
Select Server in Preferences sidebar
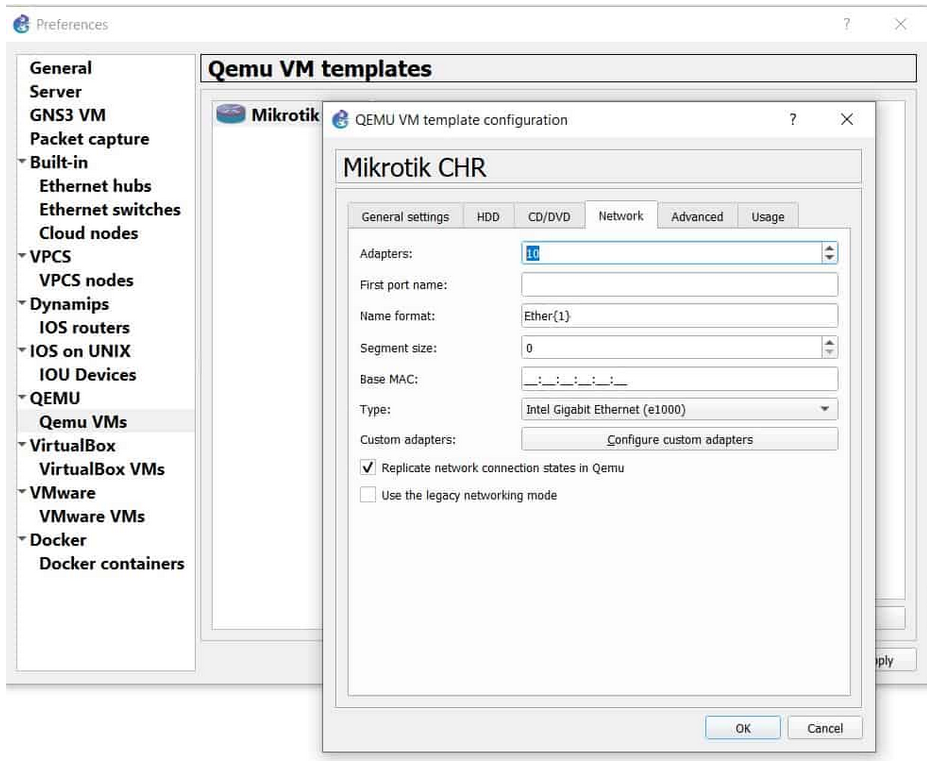[56, 92]
